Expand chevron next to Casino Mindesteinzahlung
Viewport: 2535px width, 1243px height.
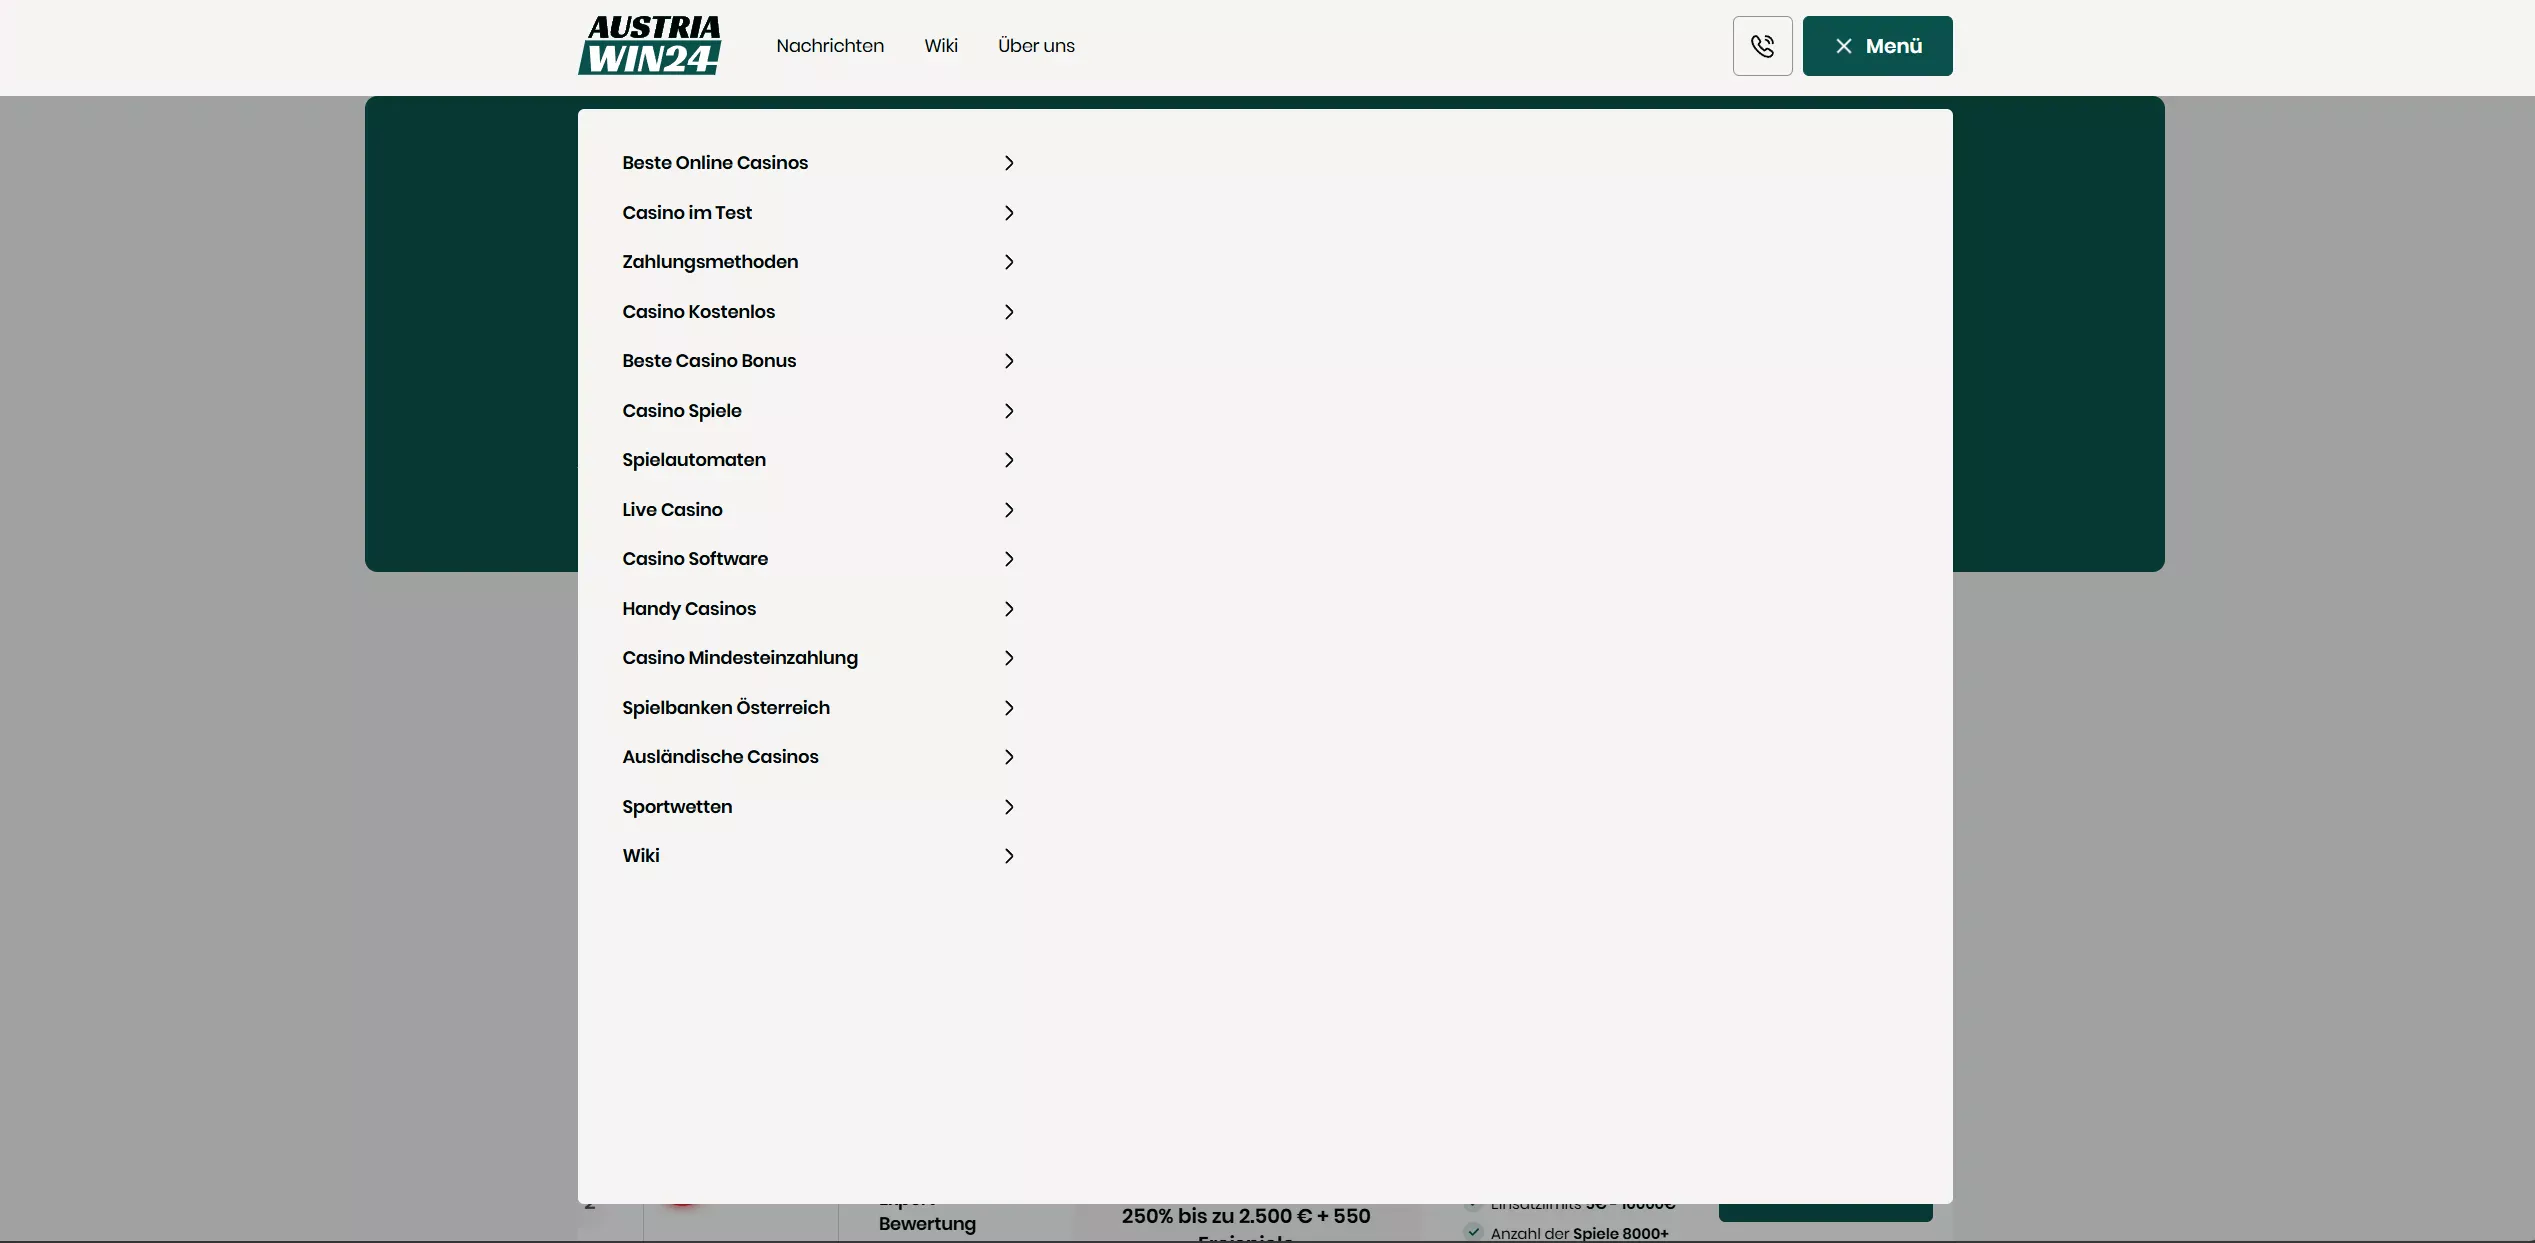1009,658
